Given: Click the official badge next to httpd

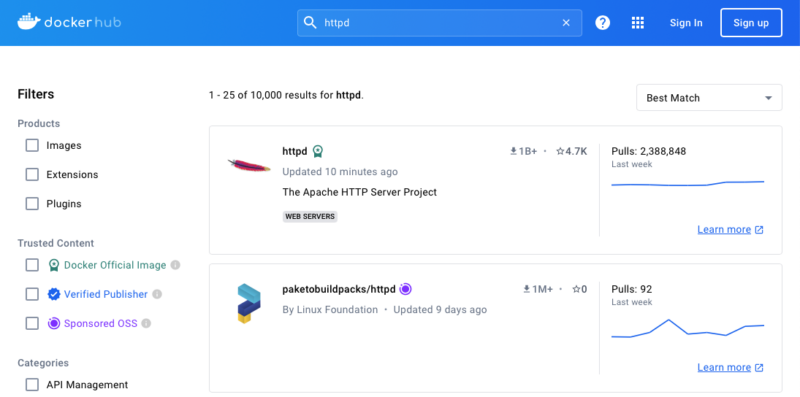Looking at the screenshot, I should pos(318,151).
